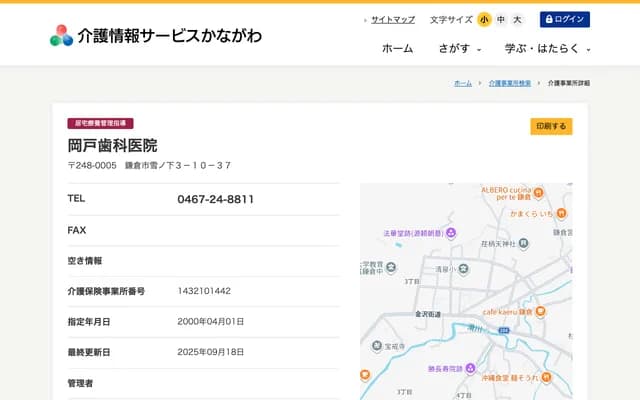Set font size to 大
Viewport: 640px width, 400px height.
[x=517, y=20]
